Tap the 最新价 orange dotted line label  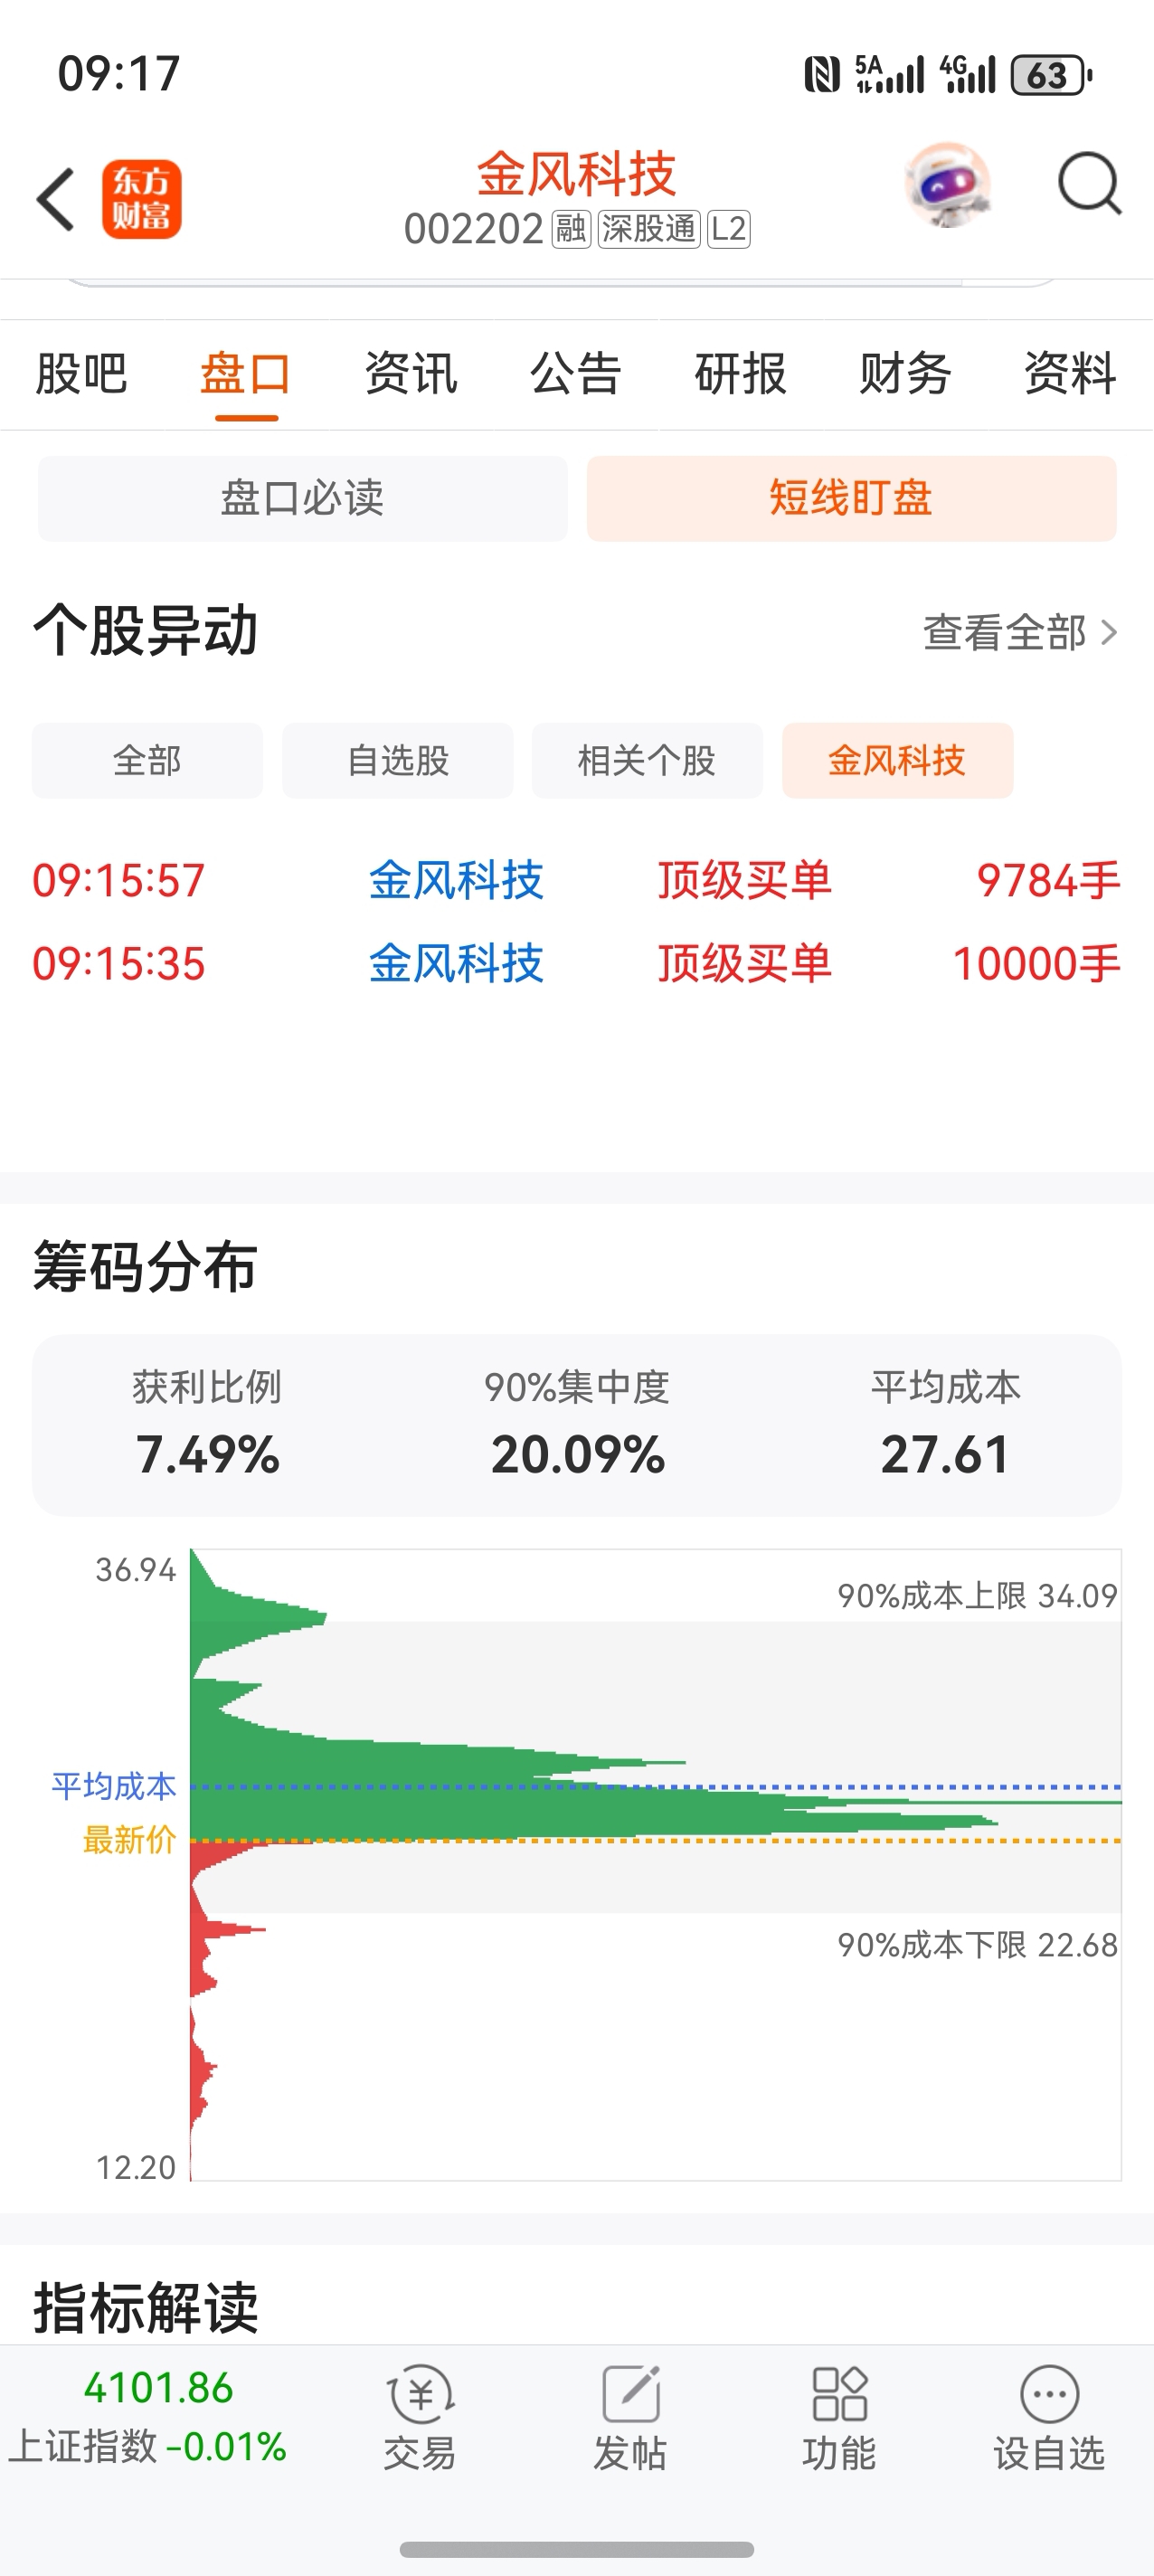click(129, 1839)
